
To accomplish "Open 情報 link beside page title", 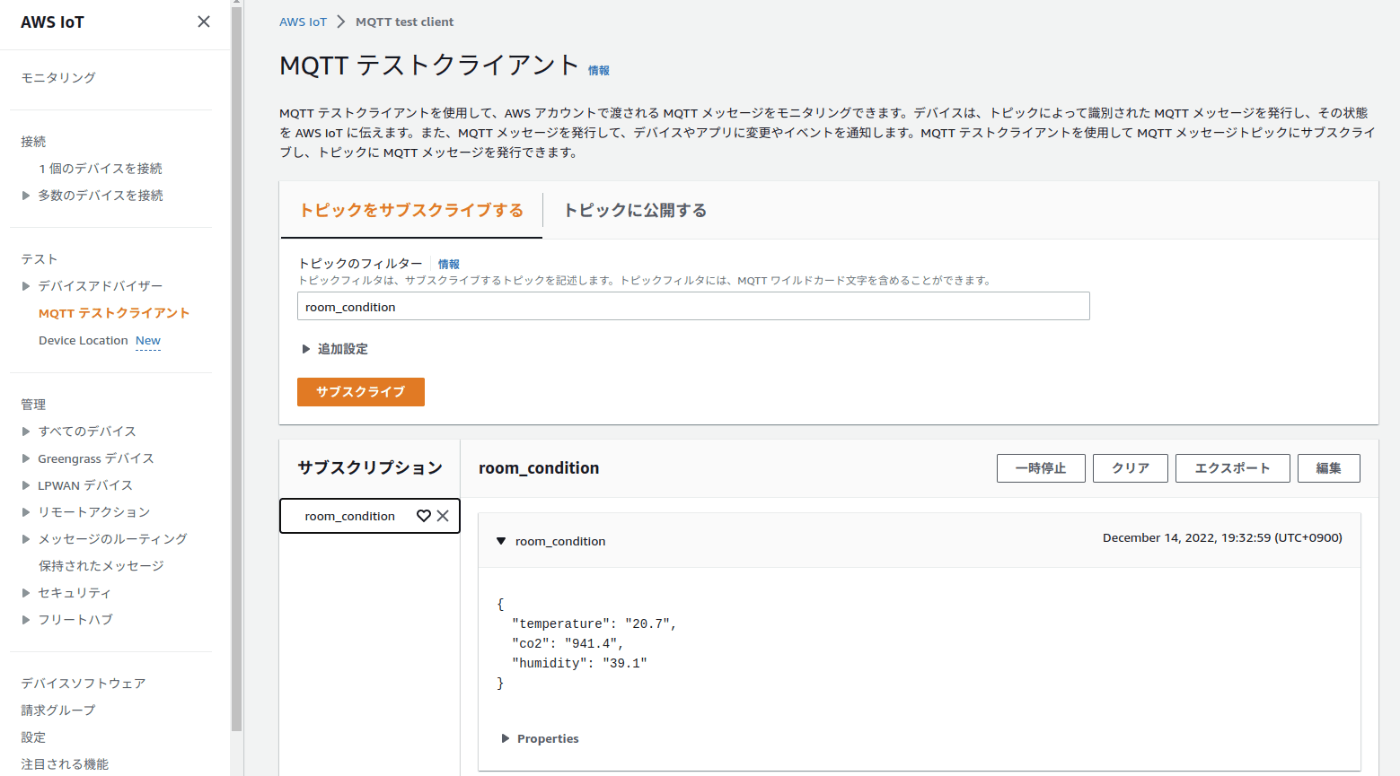I will (x=599, y=70).
